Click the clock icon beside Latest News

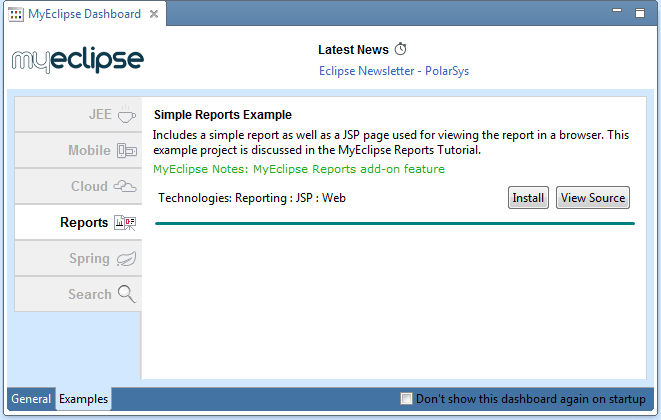pos(401,49)
